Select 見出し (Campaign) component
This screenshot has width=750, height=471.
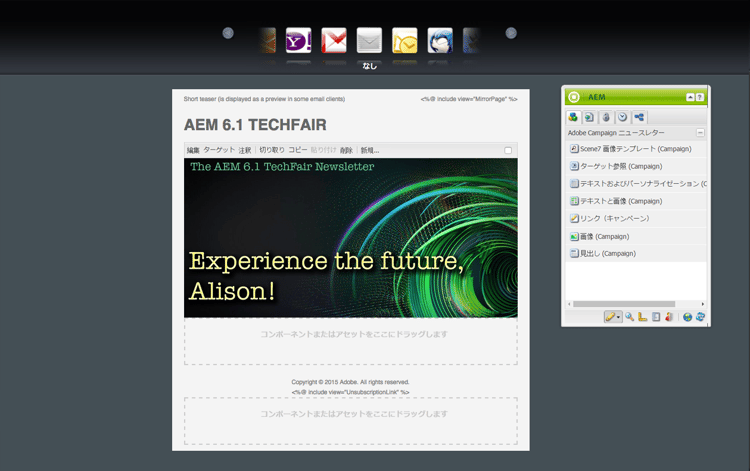[x=636, y=253]
